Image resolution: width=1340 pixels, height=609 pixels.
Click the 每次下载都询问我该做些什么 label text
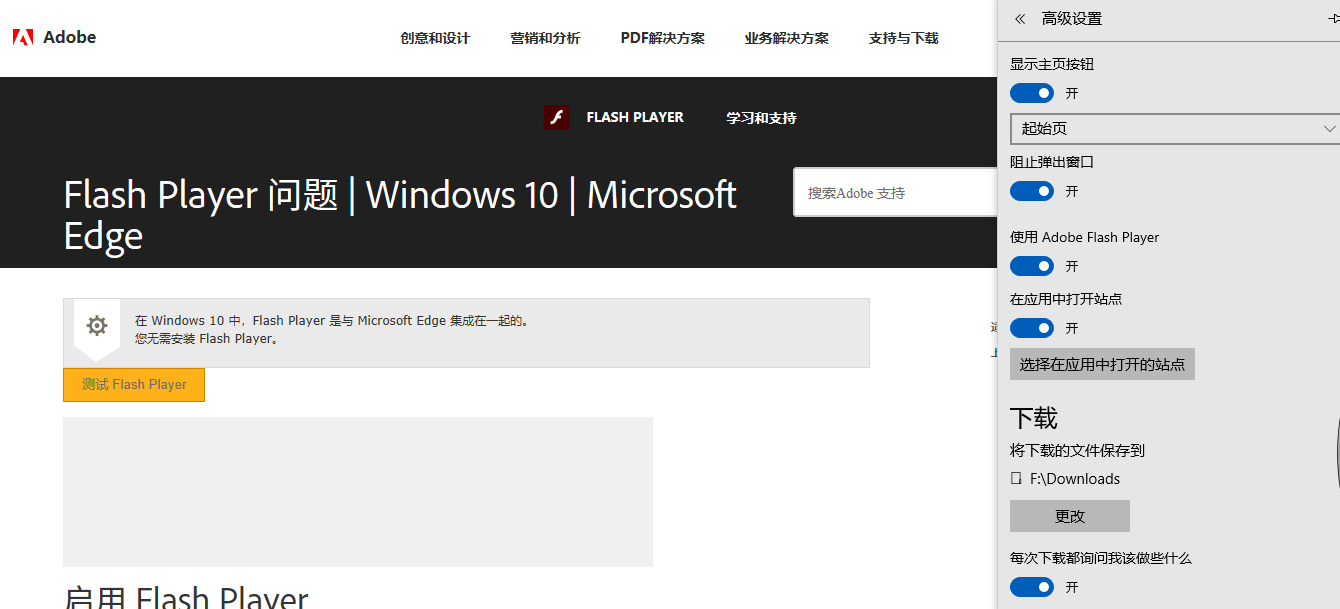coord(1101,558)
